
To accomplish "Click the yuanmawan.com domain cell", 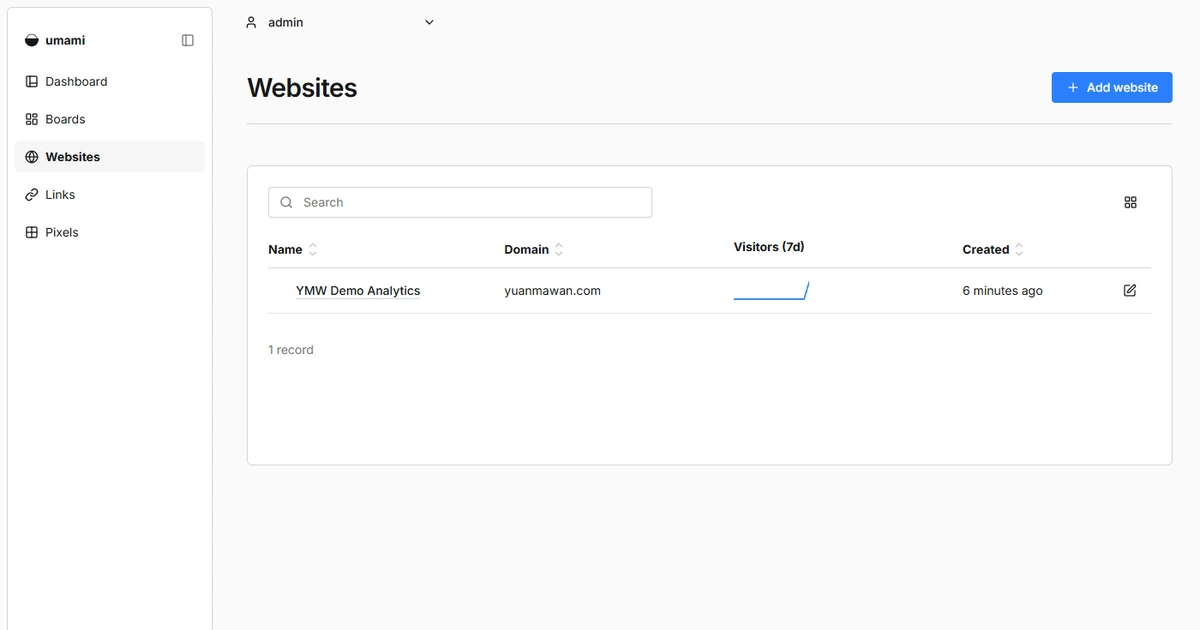I will point(552,291).
